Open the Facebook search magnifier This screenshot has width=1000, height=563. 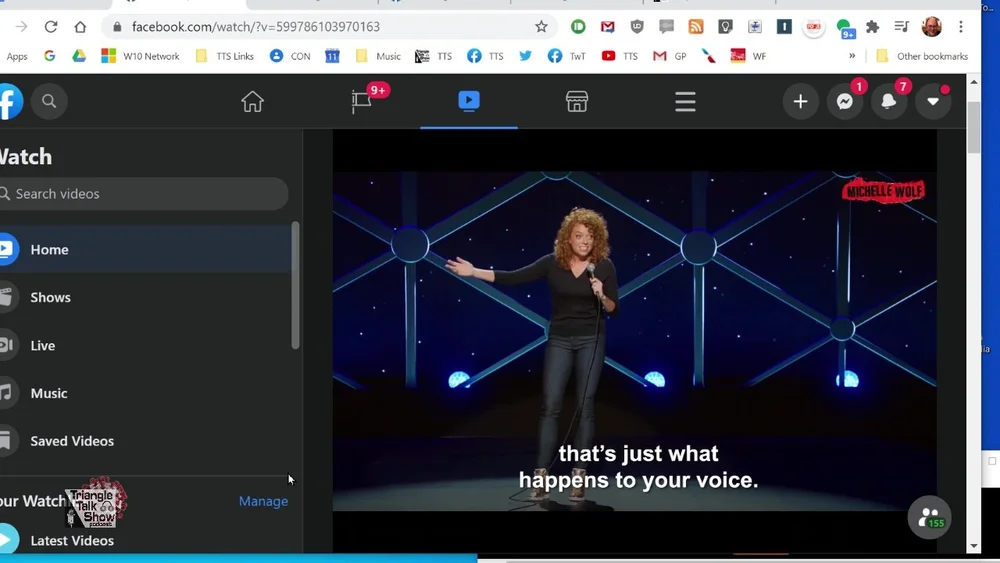point(49,101)
